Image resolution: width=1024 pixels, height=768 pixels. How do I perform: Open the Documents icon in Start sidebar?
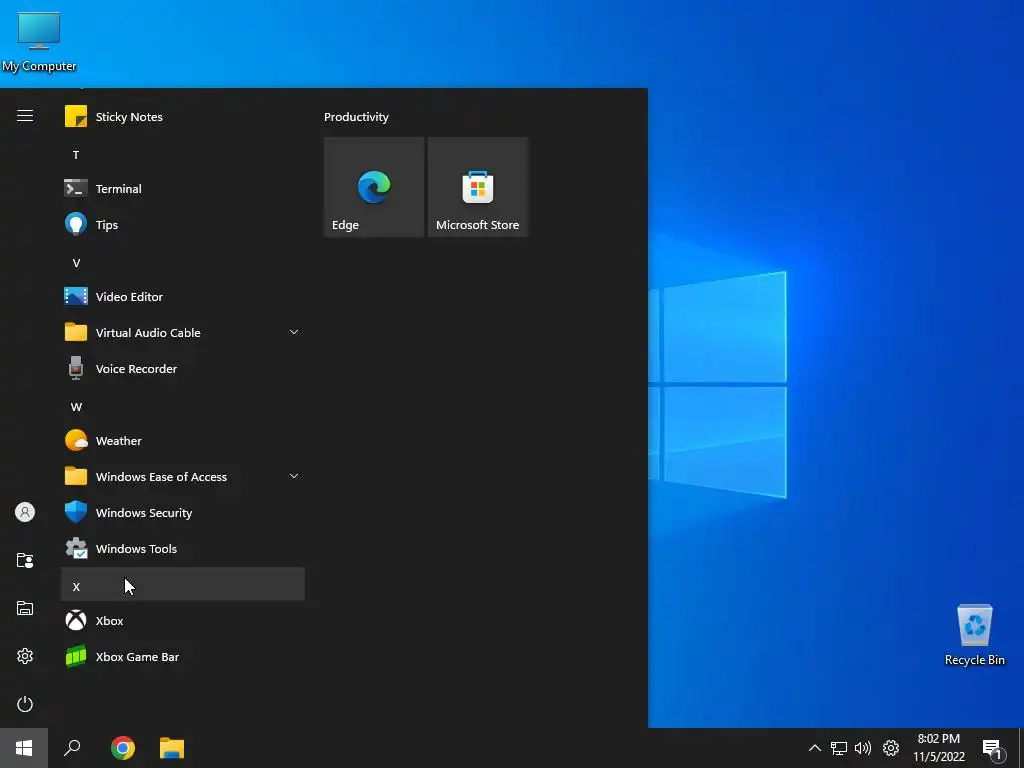pos(25,560)
